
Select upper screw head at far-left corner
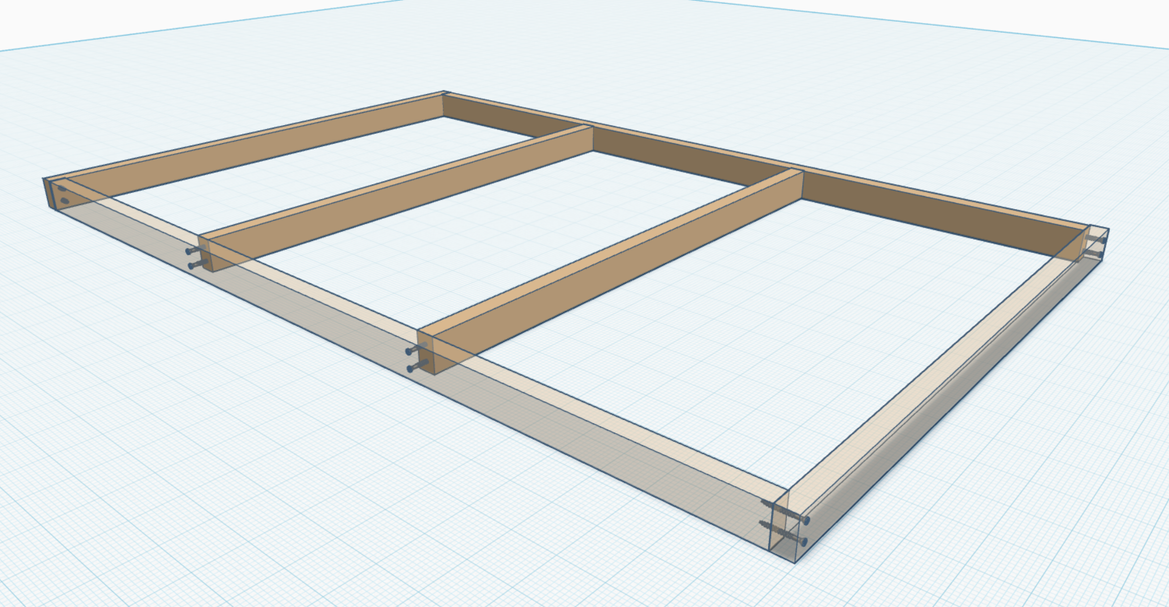click(x=63, y=187)
